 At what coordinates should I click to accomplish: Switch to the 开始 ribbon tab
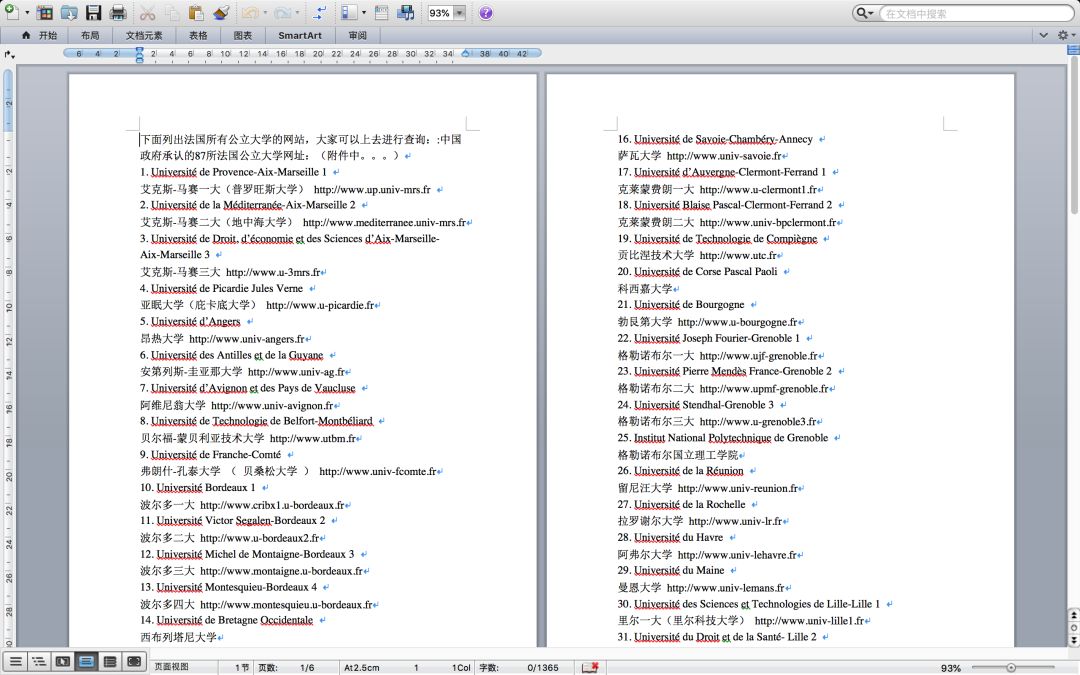40,35
